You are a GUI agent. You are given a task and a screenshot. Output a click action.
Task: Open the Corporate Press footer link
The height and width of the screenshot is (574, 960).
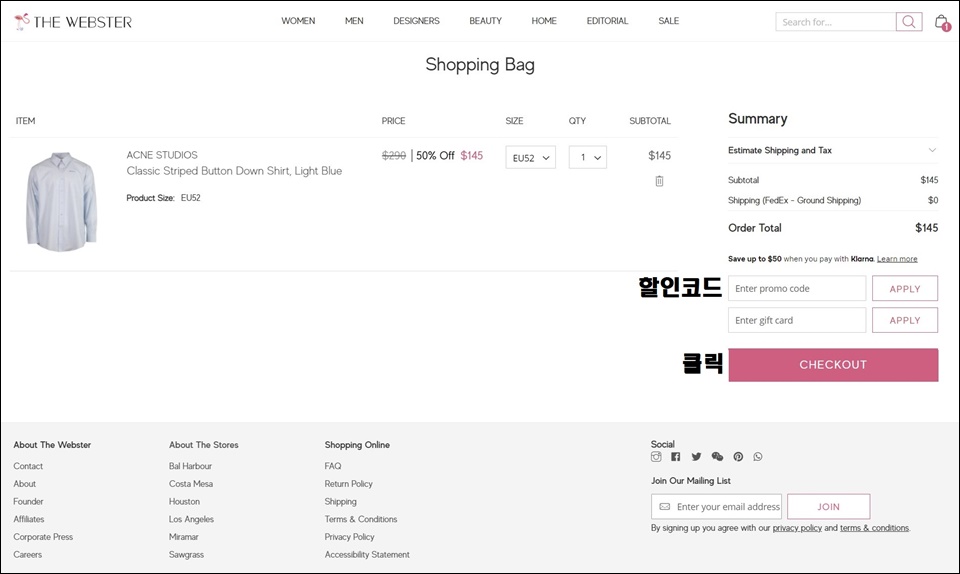[43, 537]
